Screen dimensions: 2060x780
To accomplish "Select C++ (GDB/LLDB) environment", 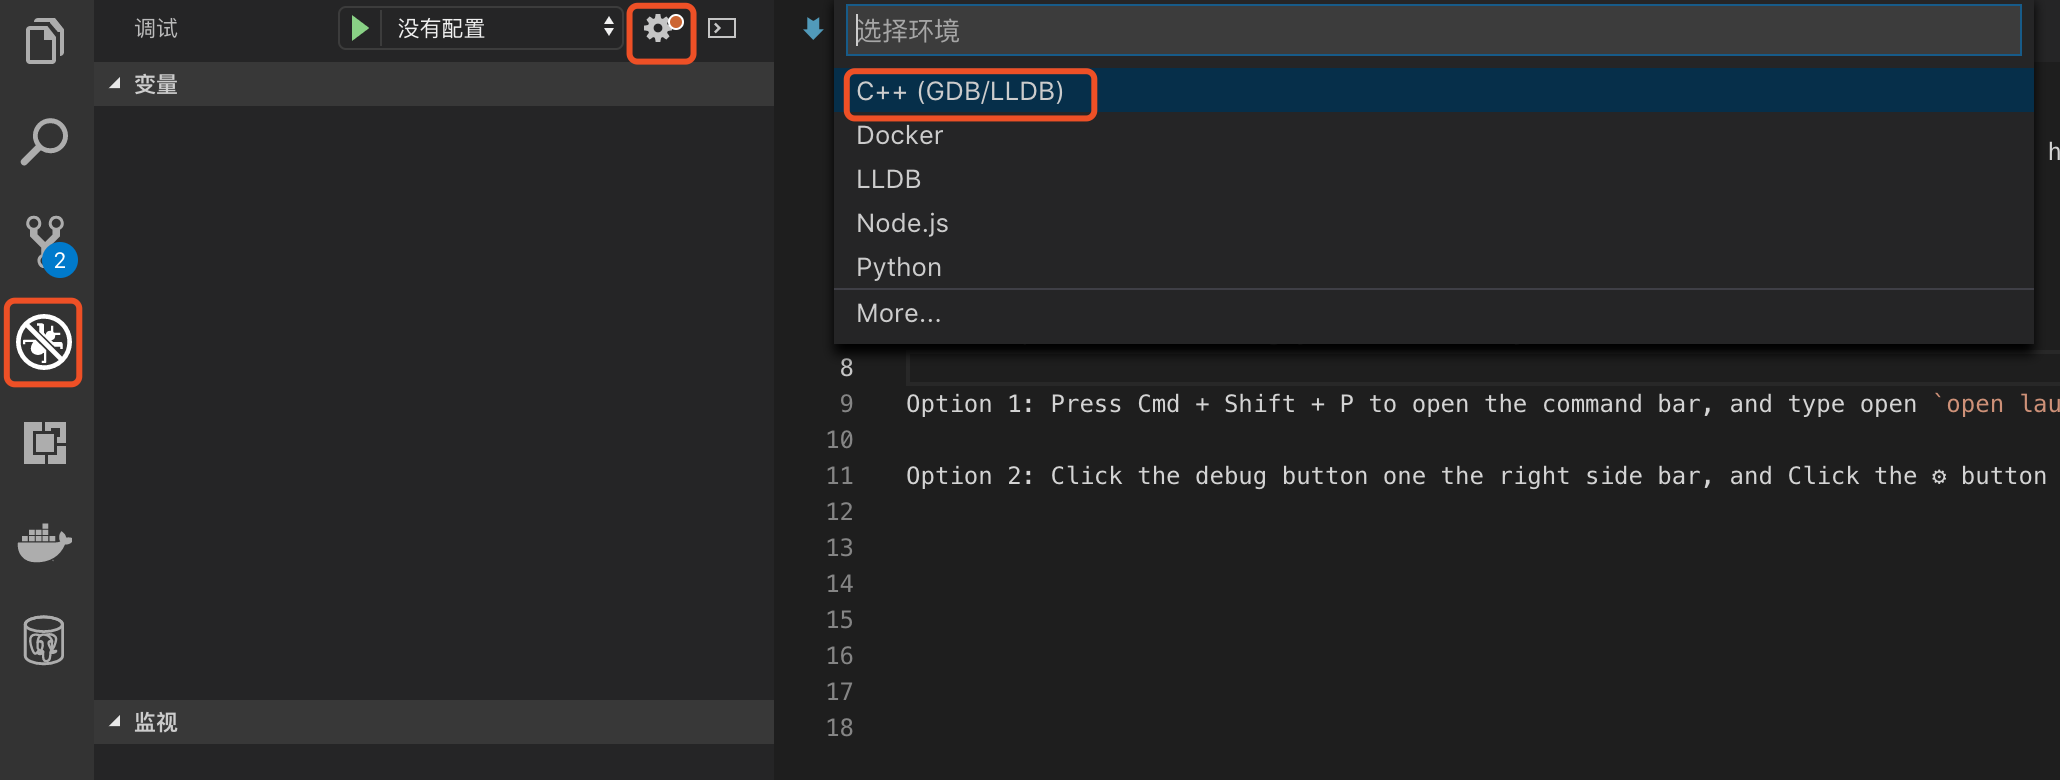I will point(1434,91).
